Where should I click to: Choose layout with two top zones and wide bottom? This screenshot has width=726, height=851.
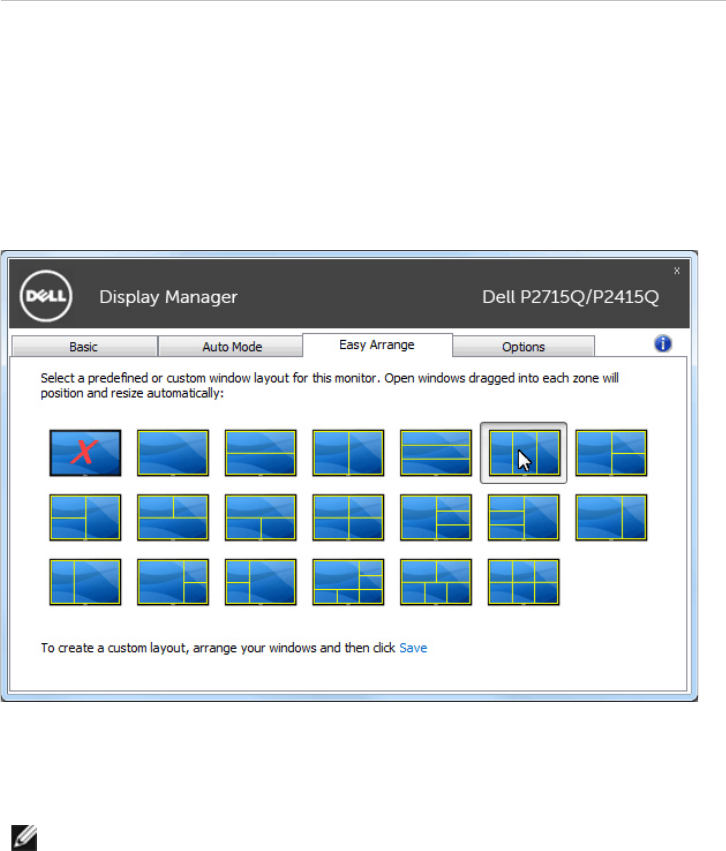coord(173,517)
